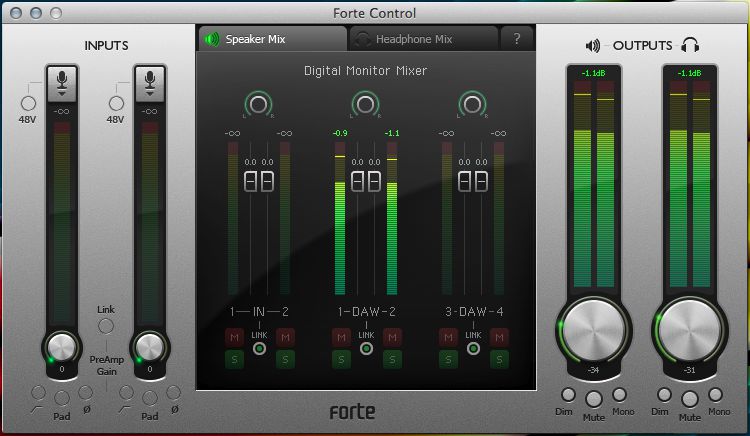Click the headphones icon beside OUTPUTS
This screenshot has width=750, height=436.
[x=690, y=45]
